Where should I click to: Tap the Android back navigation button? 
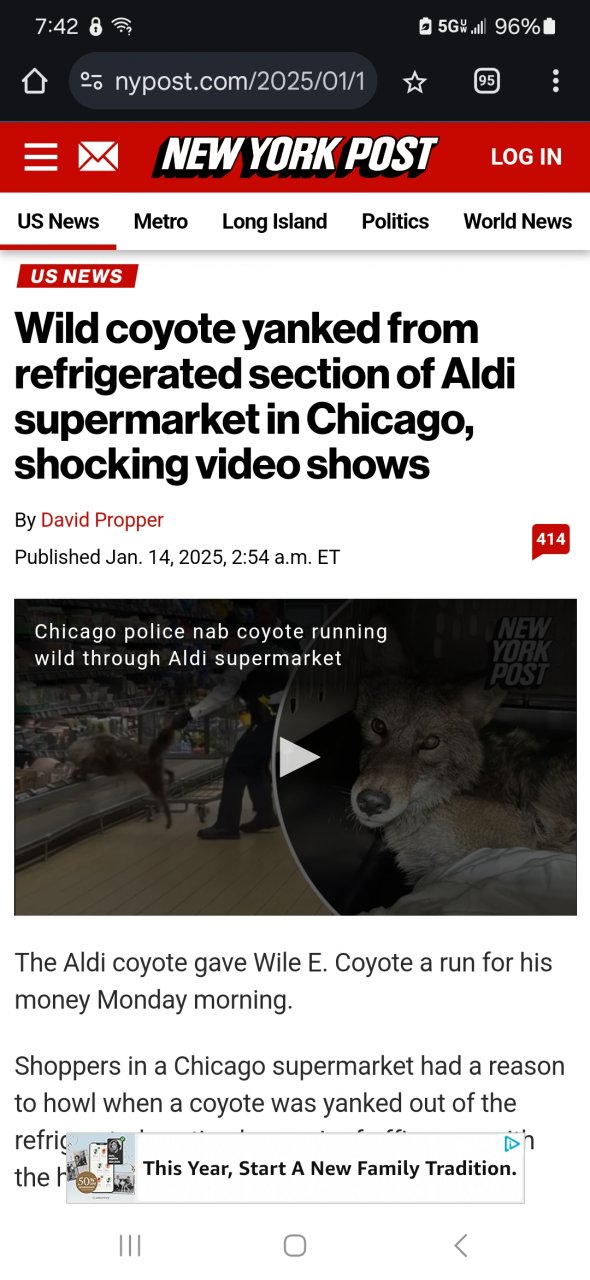coord(461,1245)
